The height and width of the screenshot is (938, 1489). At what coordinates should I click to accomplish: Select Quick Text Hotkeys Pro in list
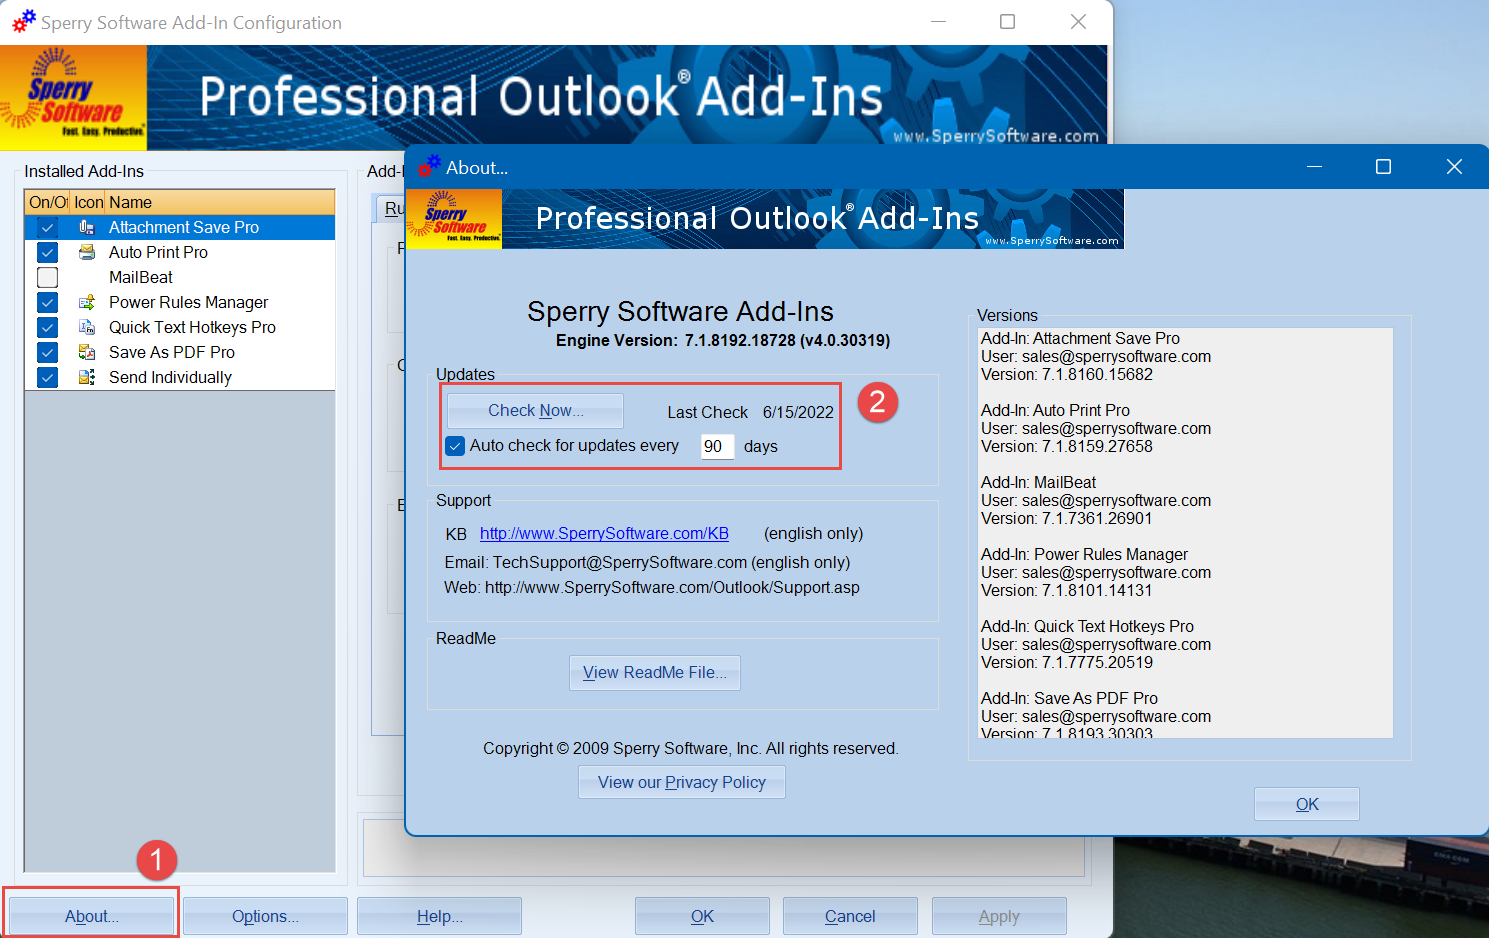180,327
